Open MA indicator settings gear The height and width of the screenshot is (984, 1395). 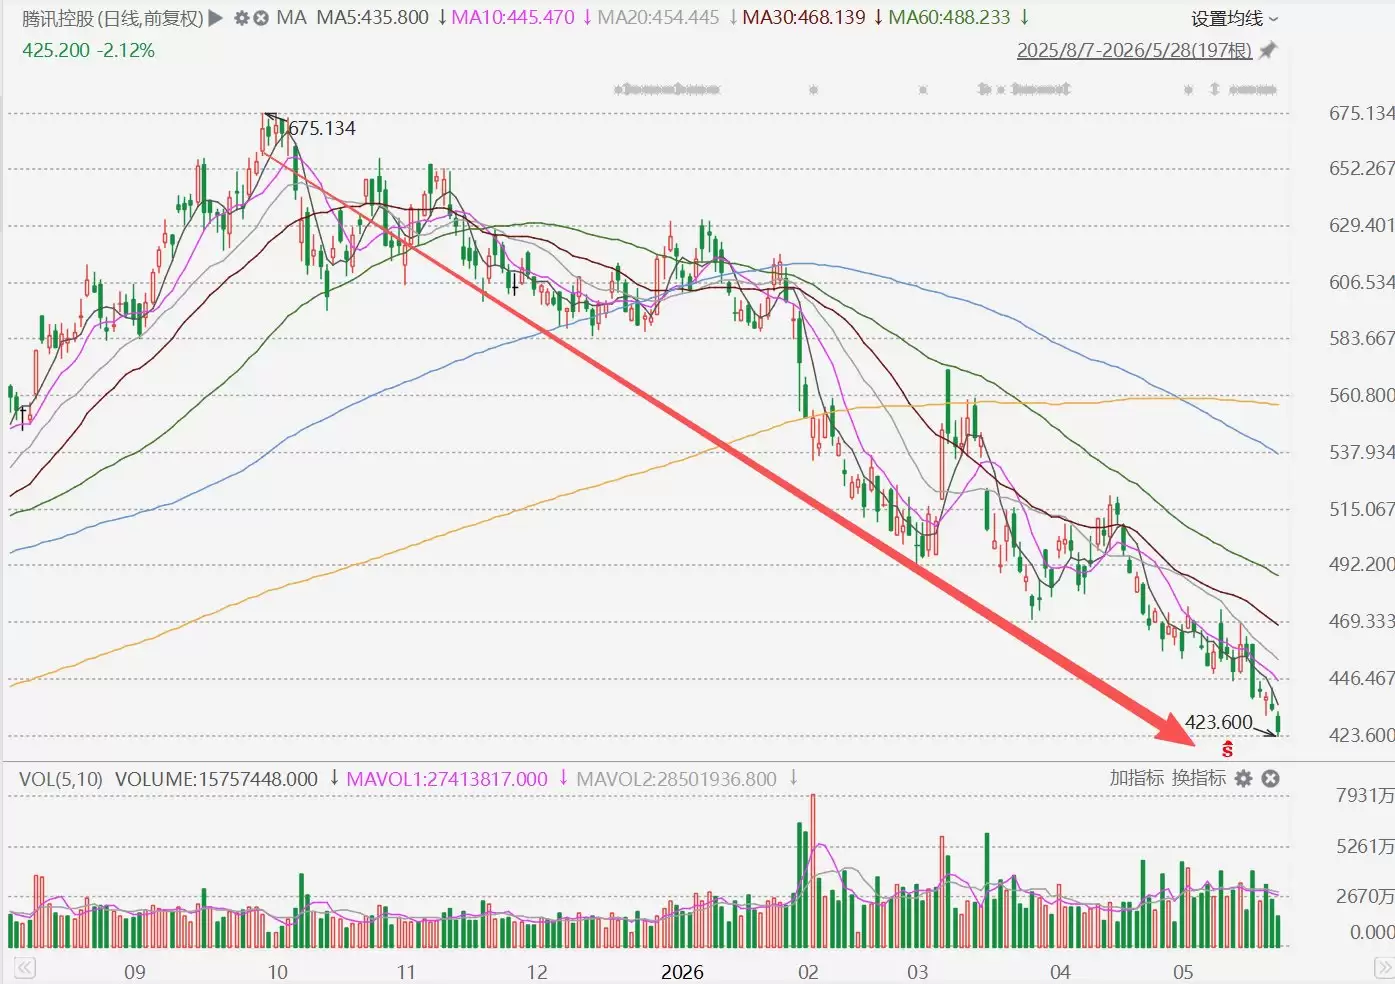[x=242, y=18]
